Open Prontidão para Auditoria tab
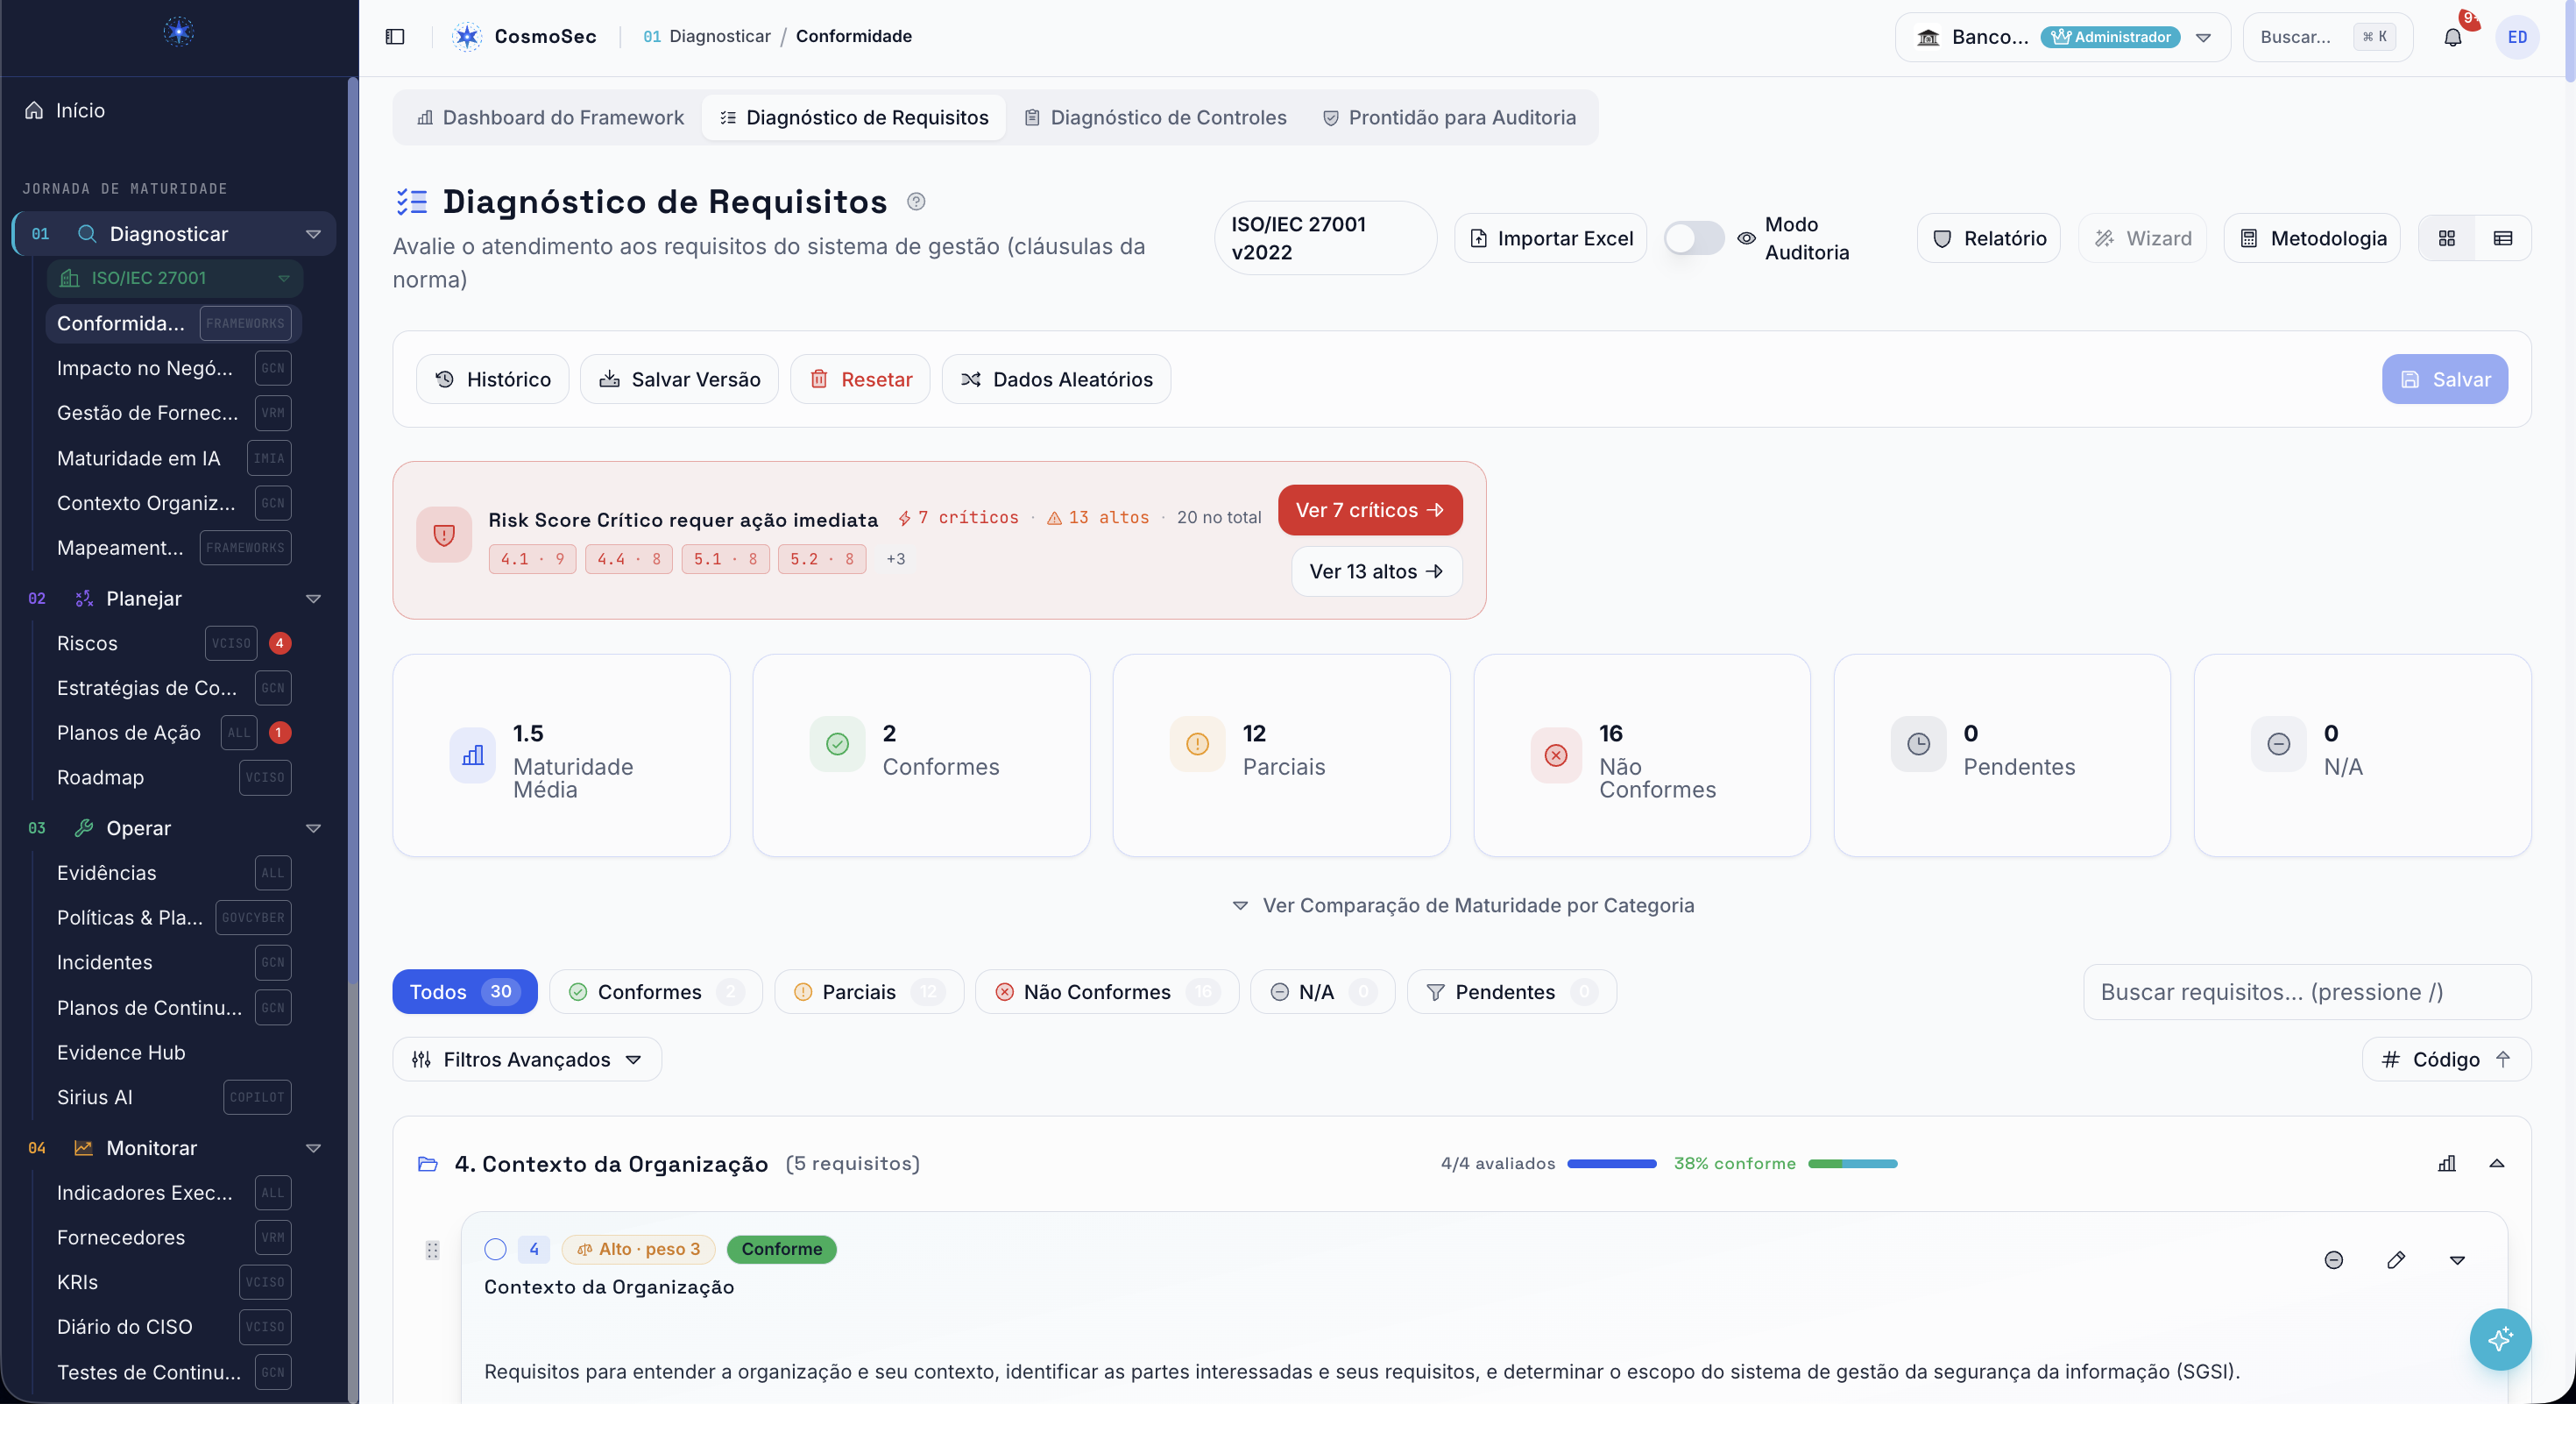This screenshot has height=1432, width=2576. click(1449, 118)
